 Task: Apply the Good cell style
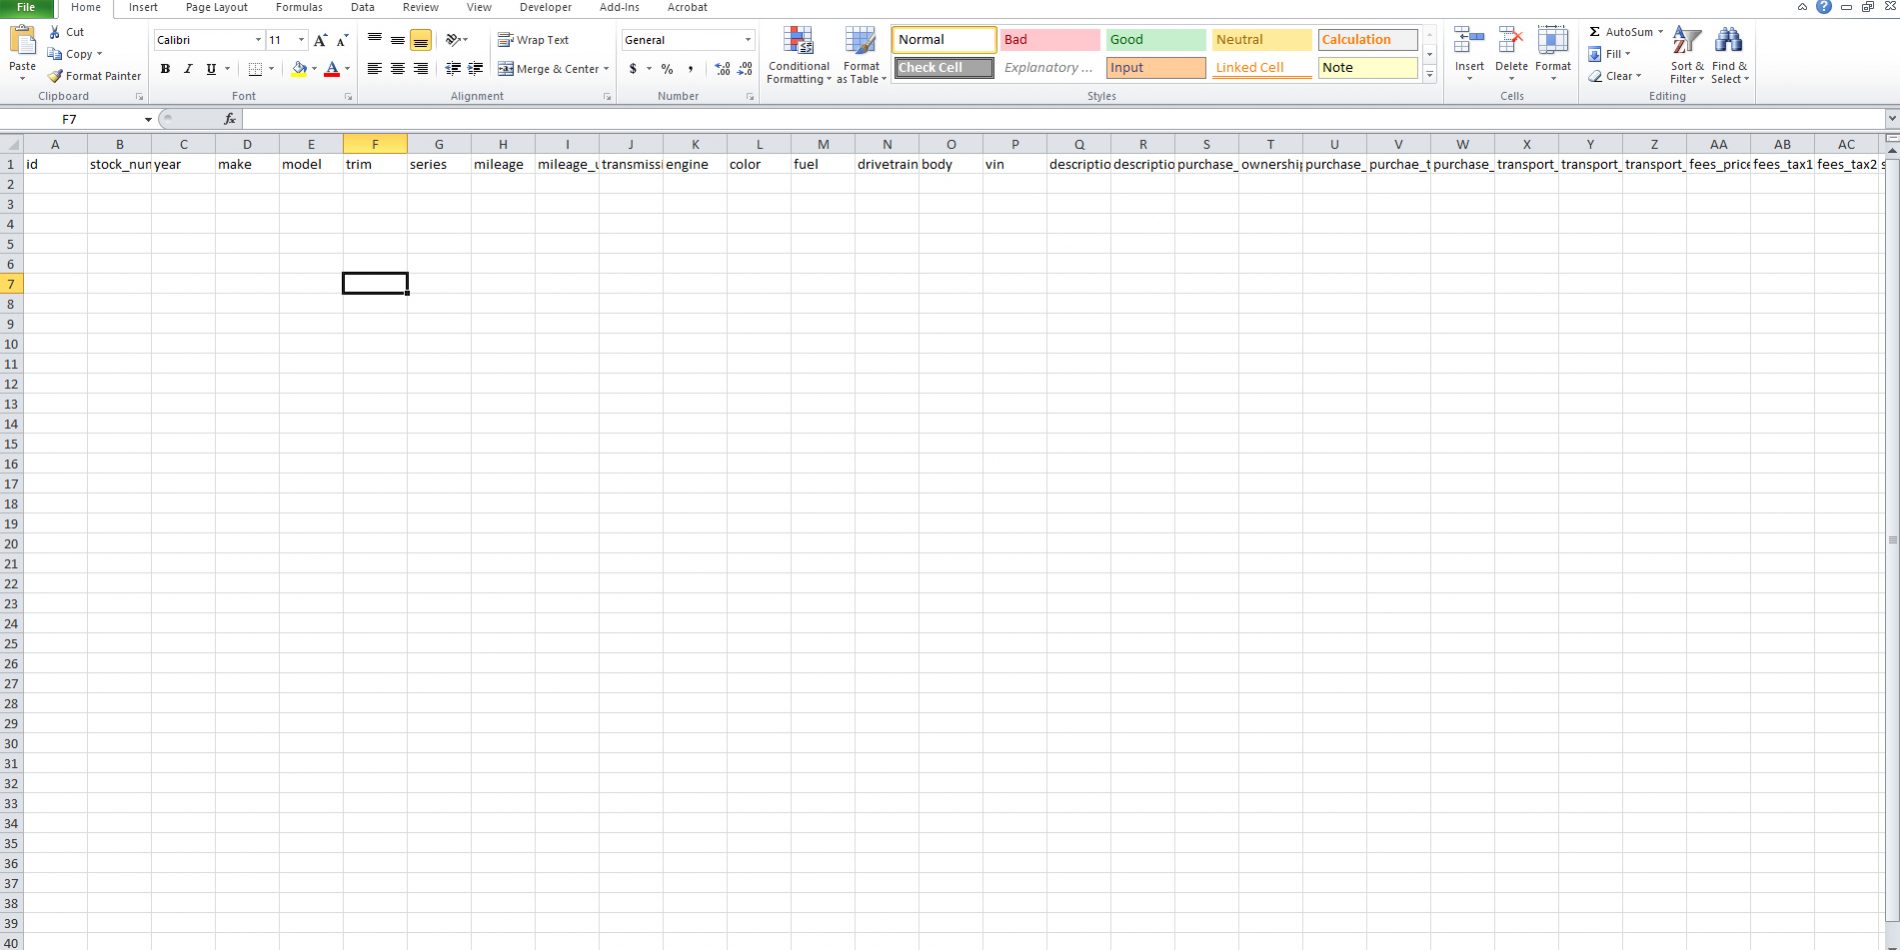click(1155, 40)
